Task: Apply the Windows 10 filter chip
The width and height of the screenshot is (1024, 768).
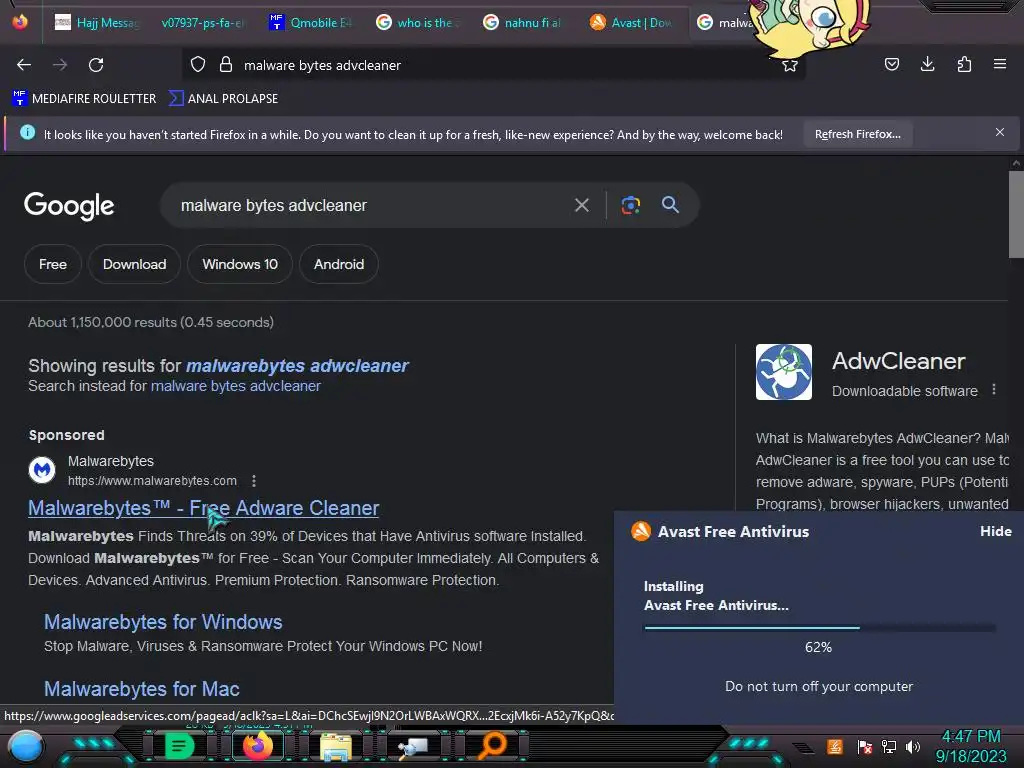Action: click(x=240, y=264)
